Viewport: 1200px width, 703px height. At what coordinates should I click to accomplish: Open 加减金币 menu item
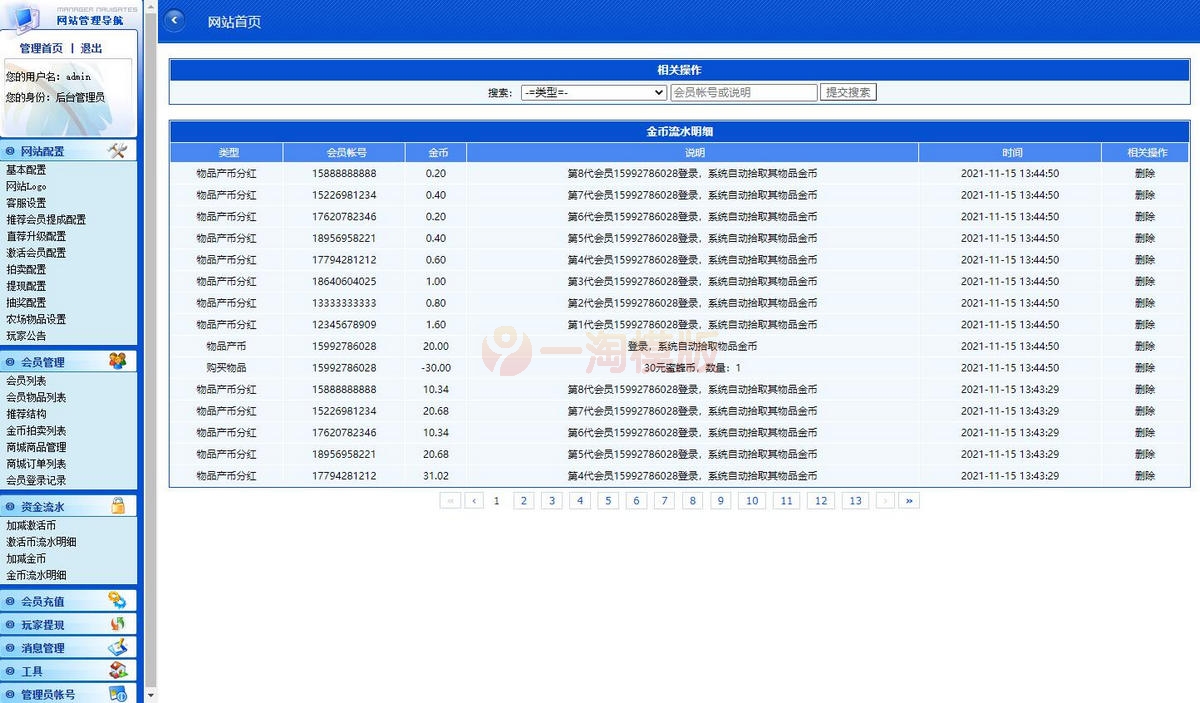26,558
